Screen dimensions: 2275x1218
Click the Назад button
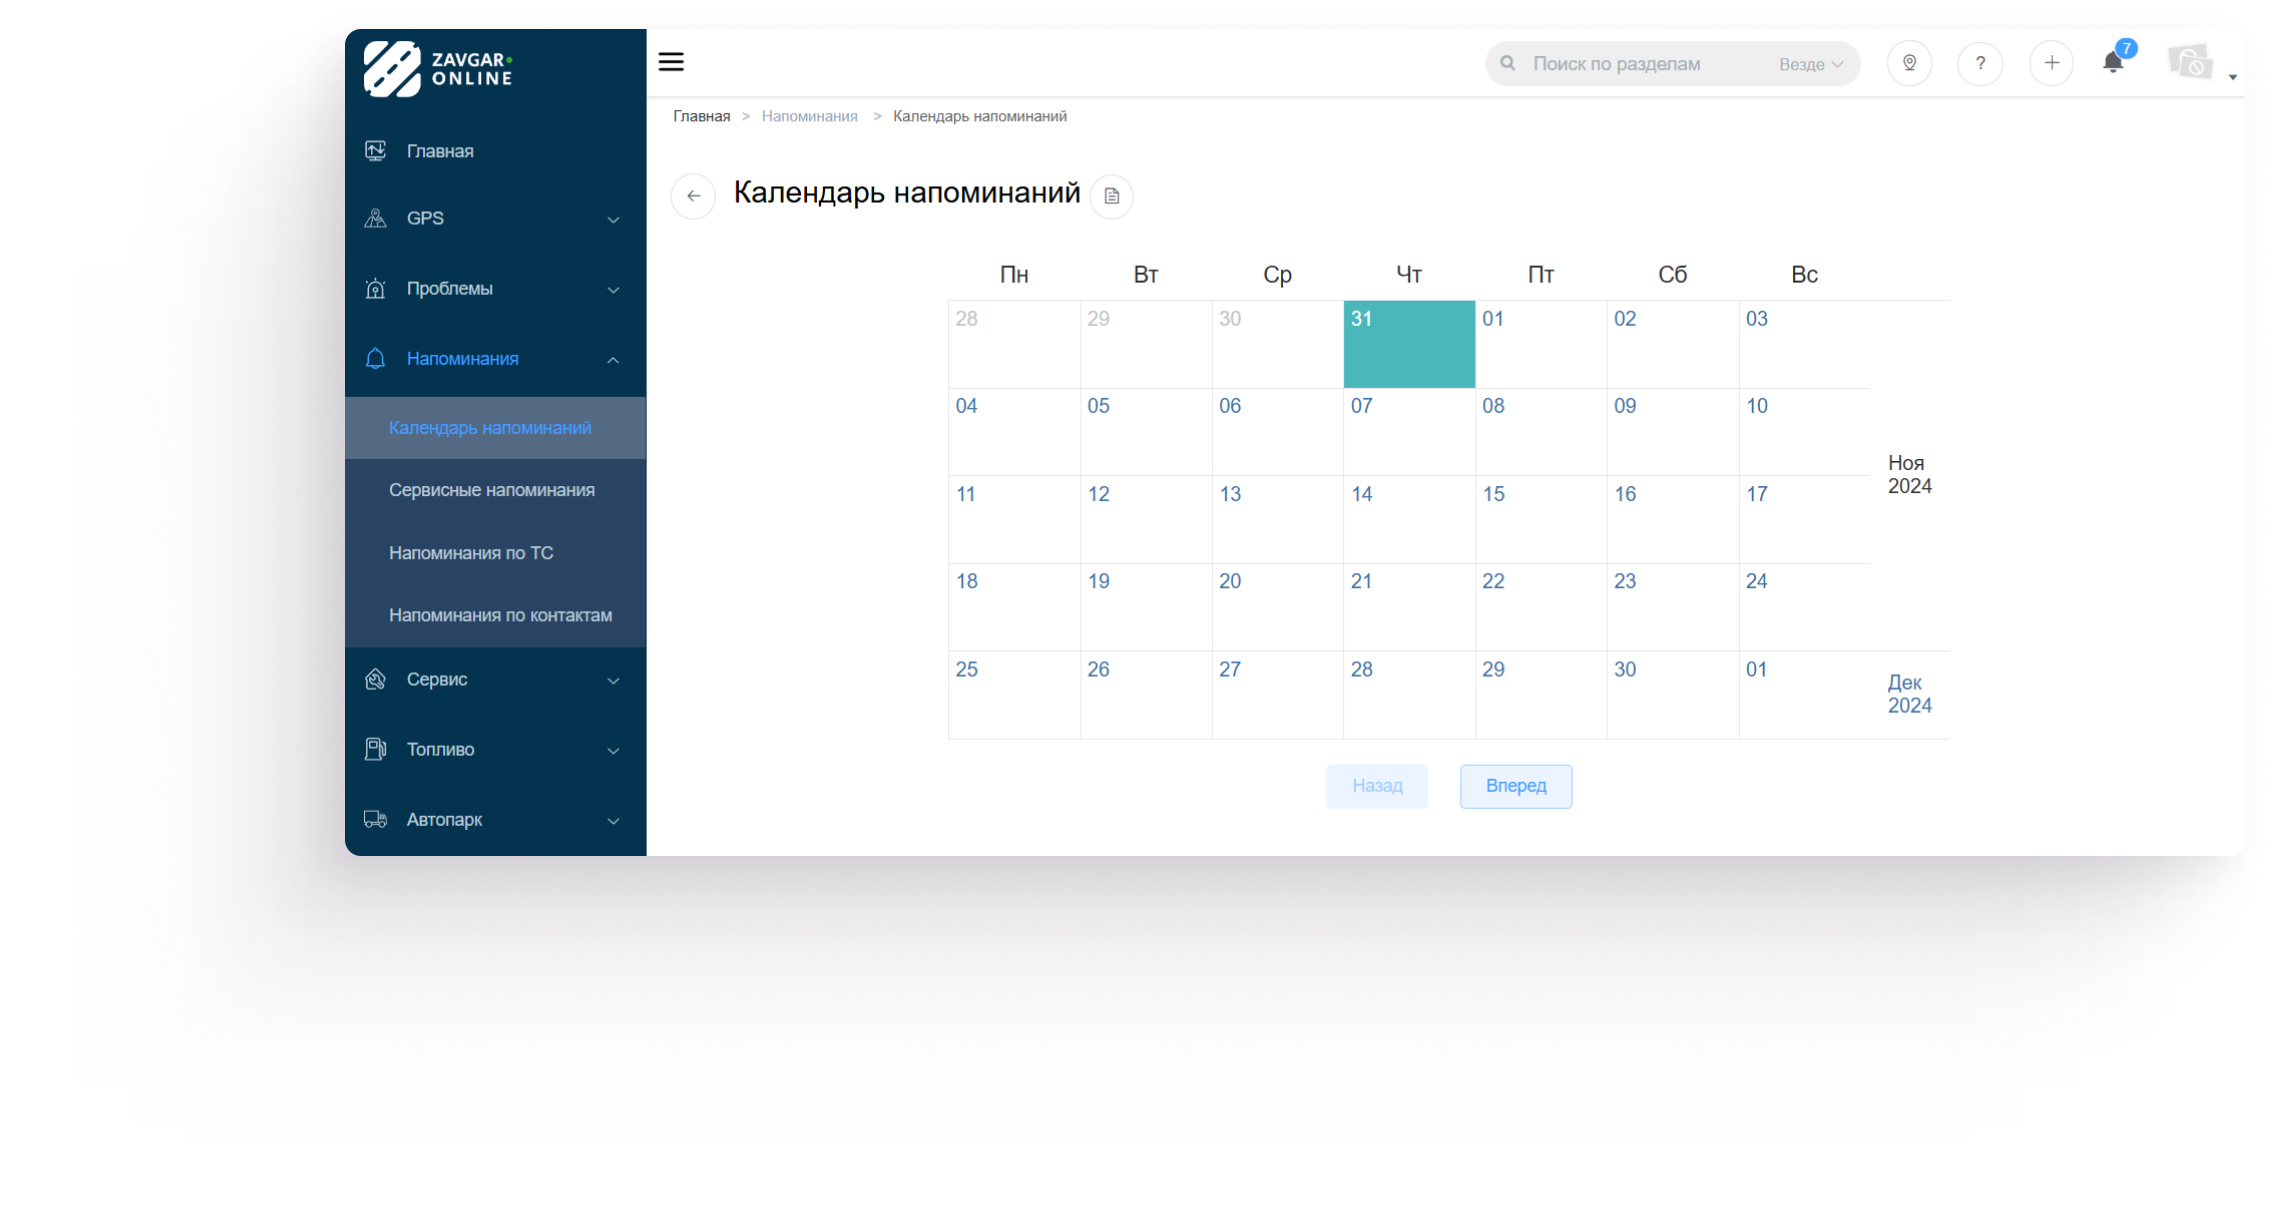tap(1376, 786)
